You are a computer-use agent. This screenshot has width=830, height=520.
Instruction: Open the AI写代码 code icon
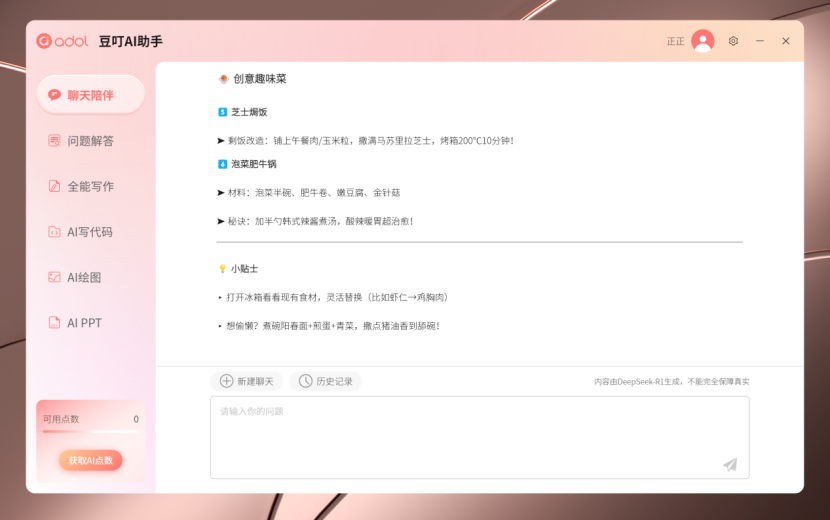(54, 231)
